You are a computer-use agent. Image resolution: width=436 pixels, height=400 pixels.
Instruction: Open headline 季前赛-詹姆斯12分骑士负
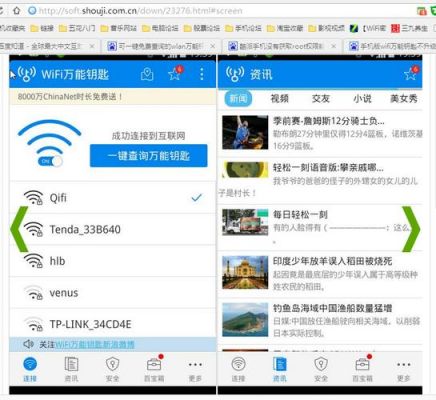[x=328, y=121]
